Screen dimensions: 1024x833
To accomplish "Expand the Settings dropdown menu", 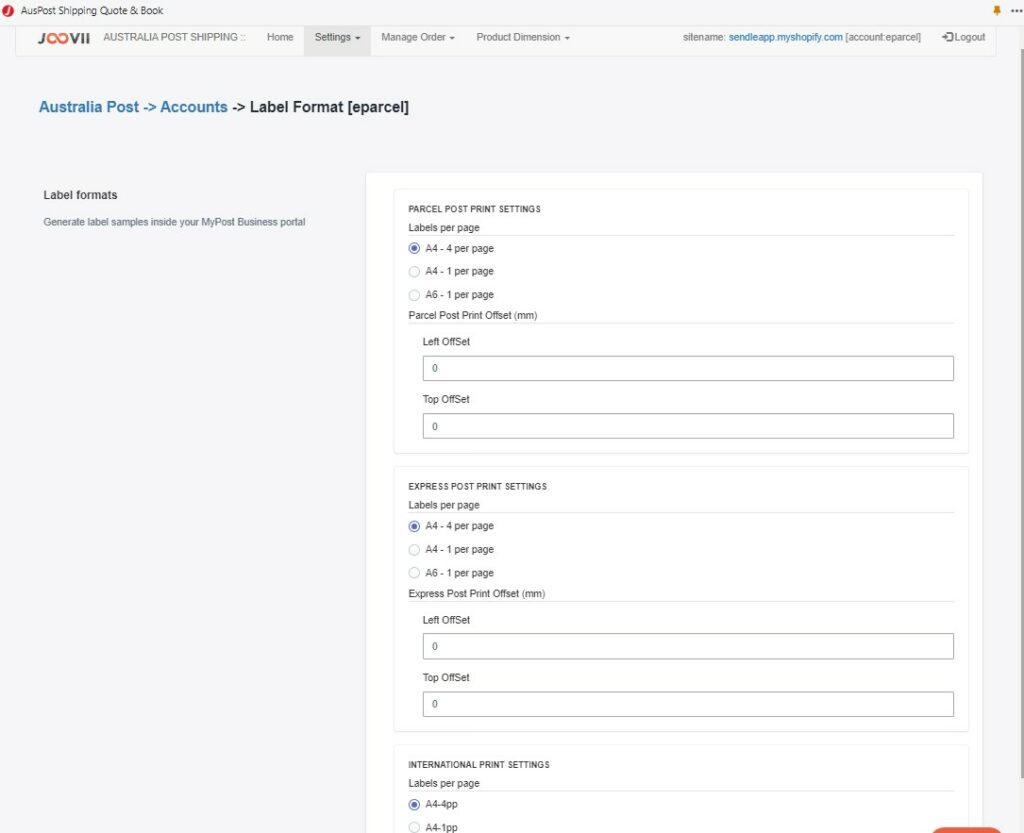I will click(337, 37).
